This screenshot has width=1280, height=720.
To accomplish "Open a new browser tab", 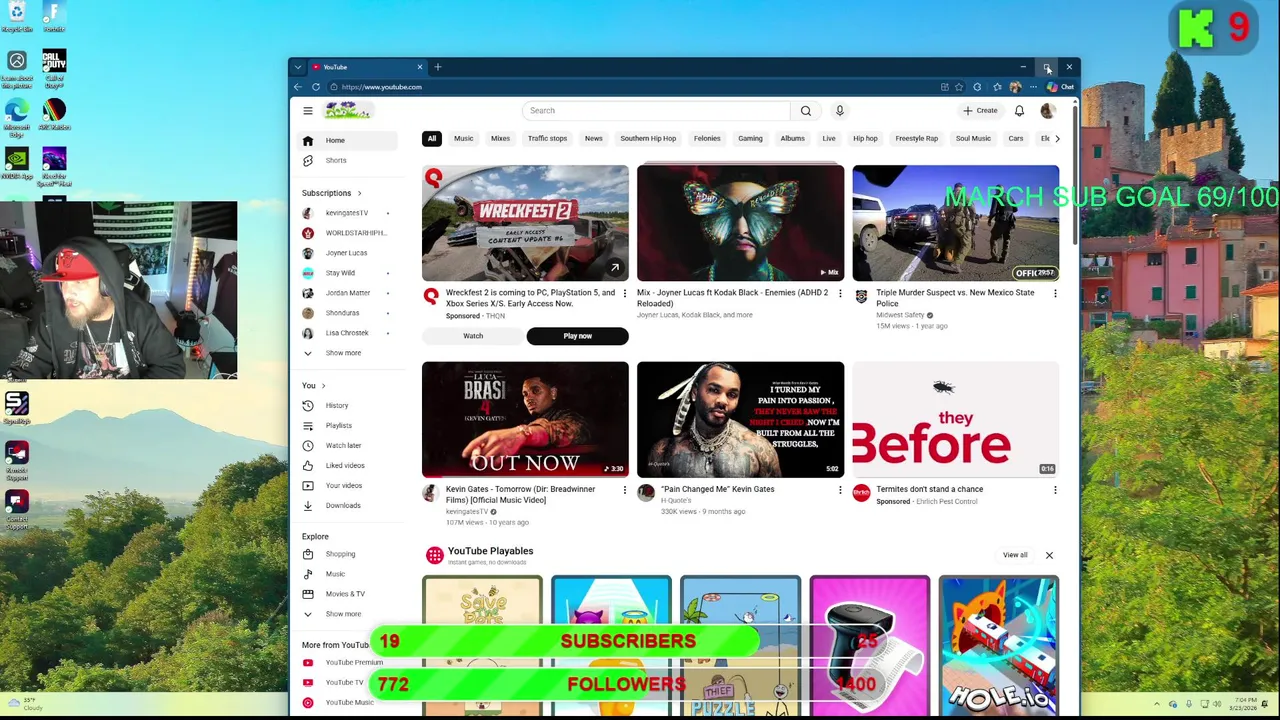I will (x=438, y=67).
